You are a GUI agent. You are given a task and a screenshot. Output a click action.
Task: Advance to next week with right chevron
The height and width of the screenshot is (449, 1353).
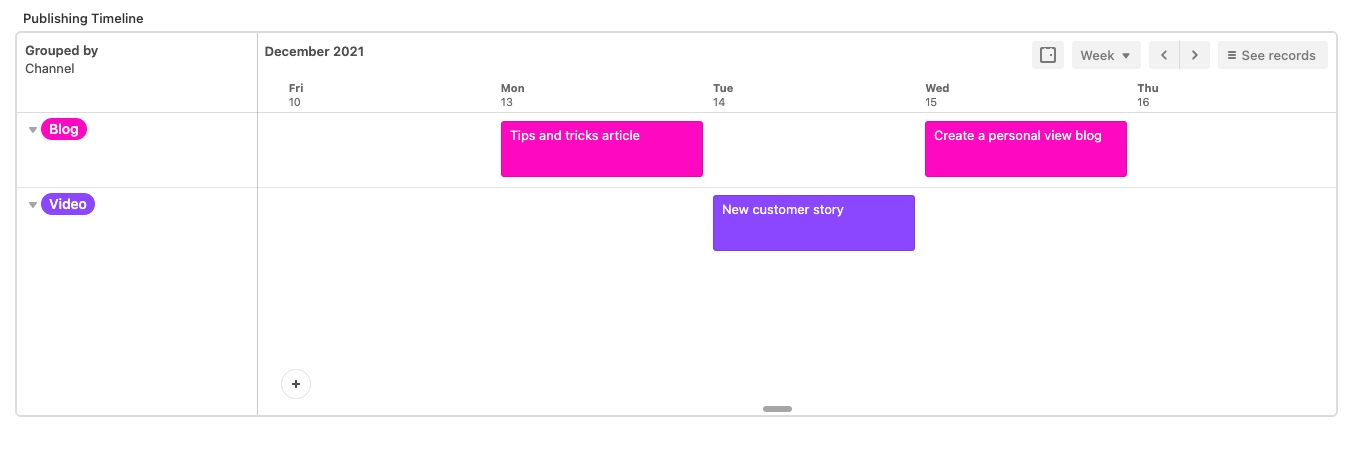click(x=1195, y=55)
